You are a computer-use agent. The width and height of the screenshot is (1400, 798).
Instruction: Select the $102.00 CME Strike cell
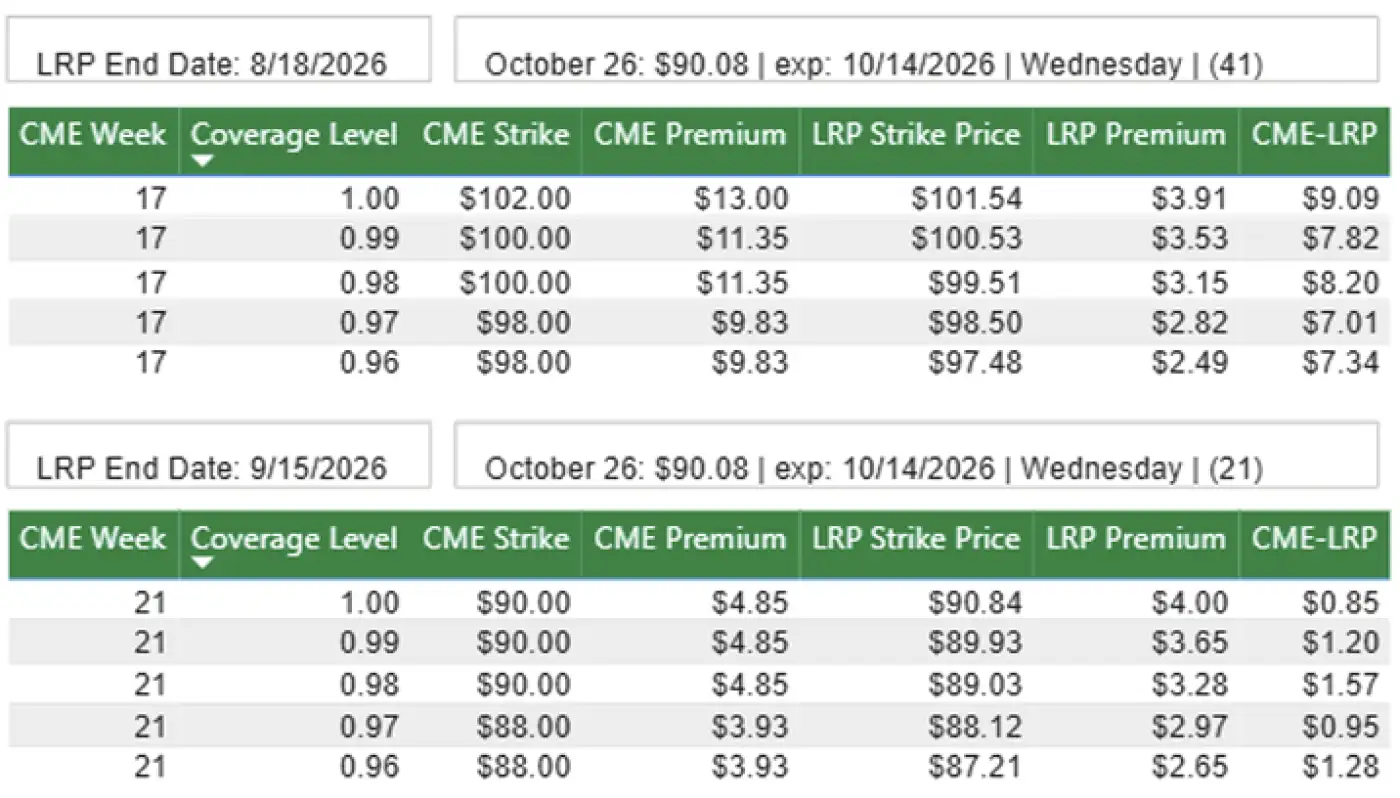click(515, 199)
